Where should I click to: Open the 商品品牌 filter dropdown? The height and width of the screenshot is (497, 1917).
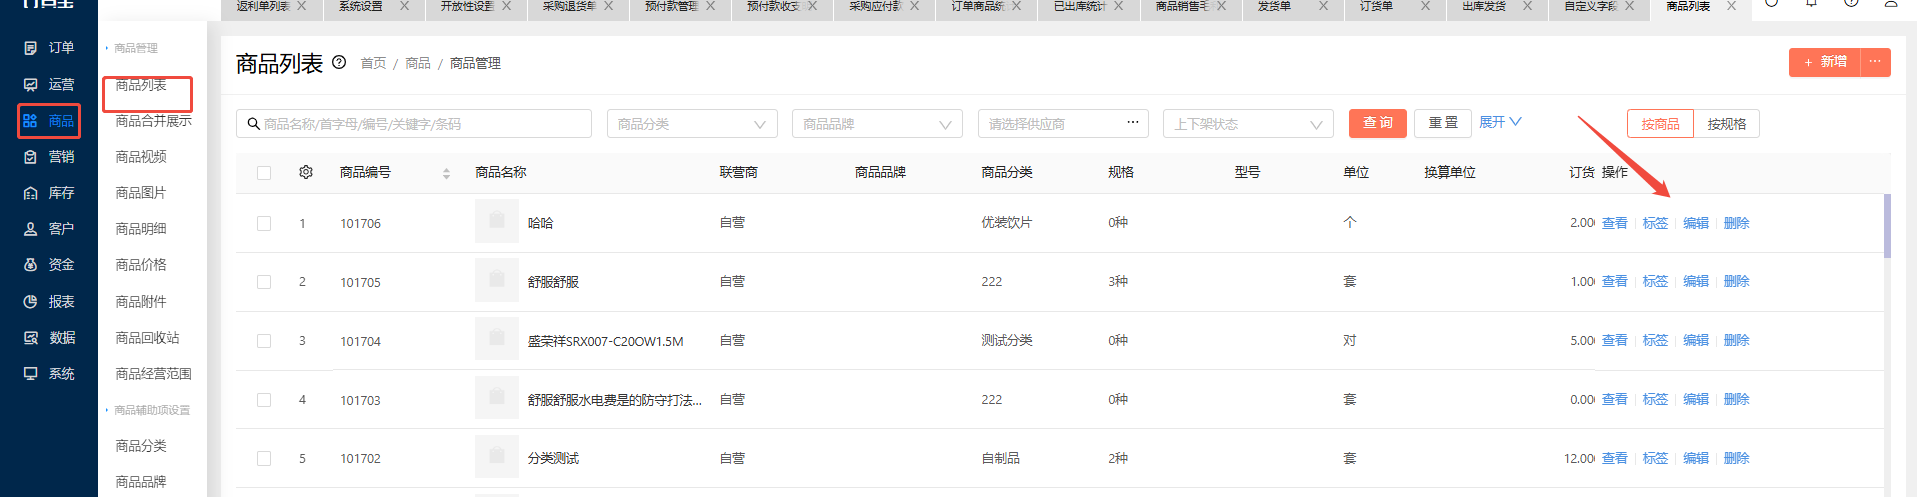(x=877, y=124)
